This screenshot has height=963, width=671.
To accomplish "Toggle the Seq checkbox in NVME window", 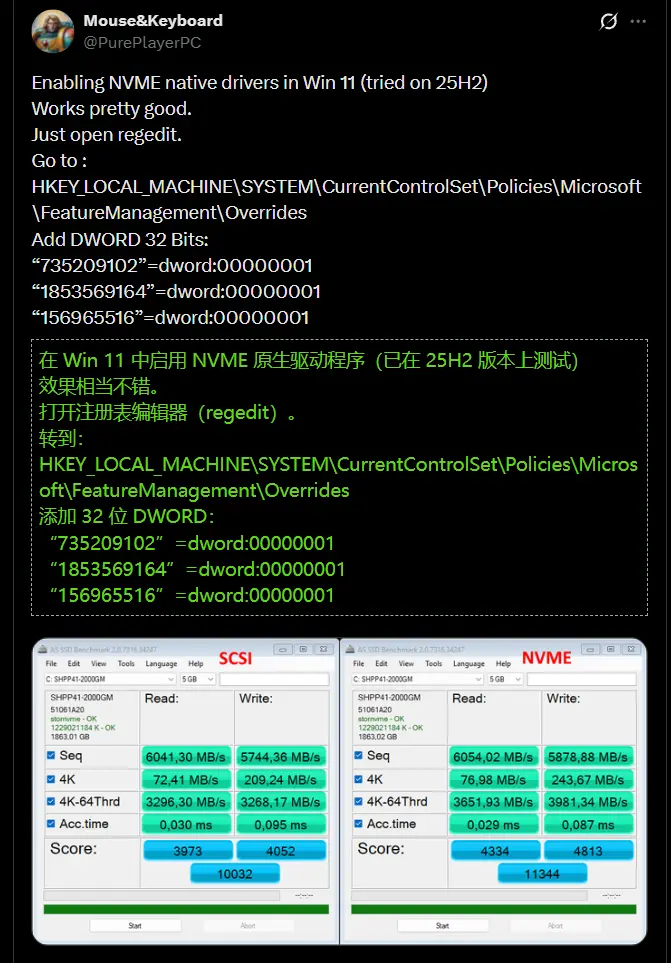I will (359, 755).
